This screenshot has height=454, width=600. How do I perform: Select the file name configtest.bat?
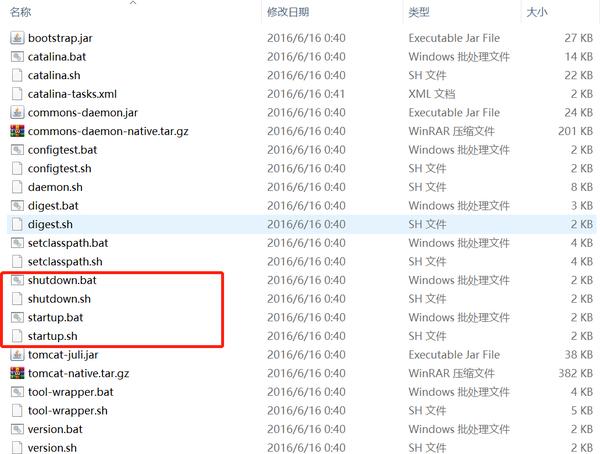[x=62, y=150]
